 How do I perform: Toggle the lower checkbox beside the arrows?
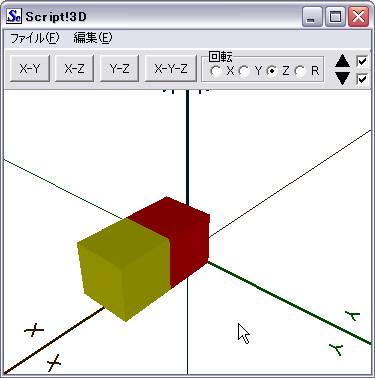(x=362, y=79)
